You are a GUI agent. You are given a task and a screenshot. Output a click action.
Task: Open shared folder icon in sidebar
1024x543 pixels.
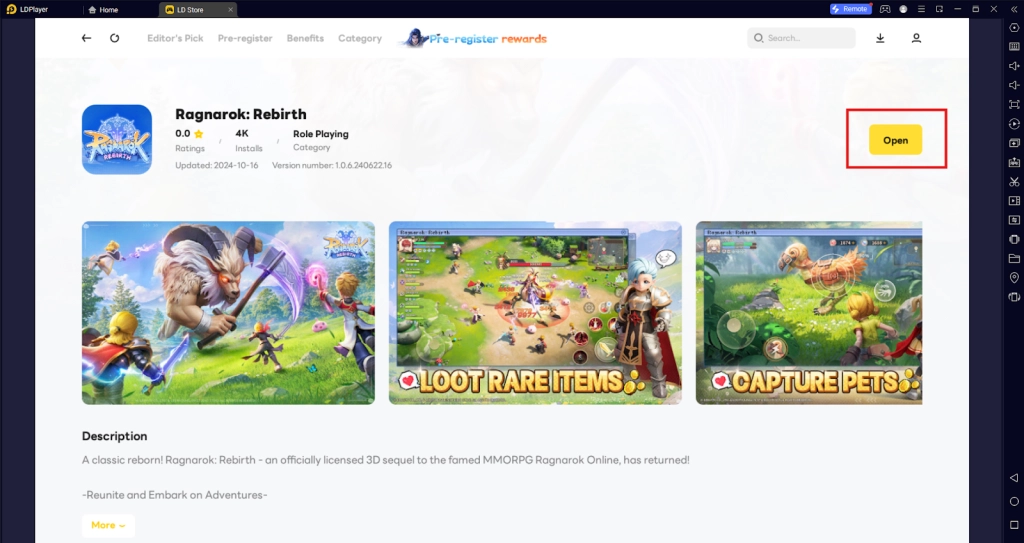coord(1014,258)
